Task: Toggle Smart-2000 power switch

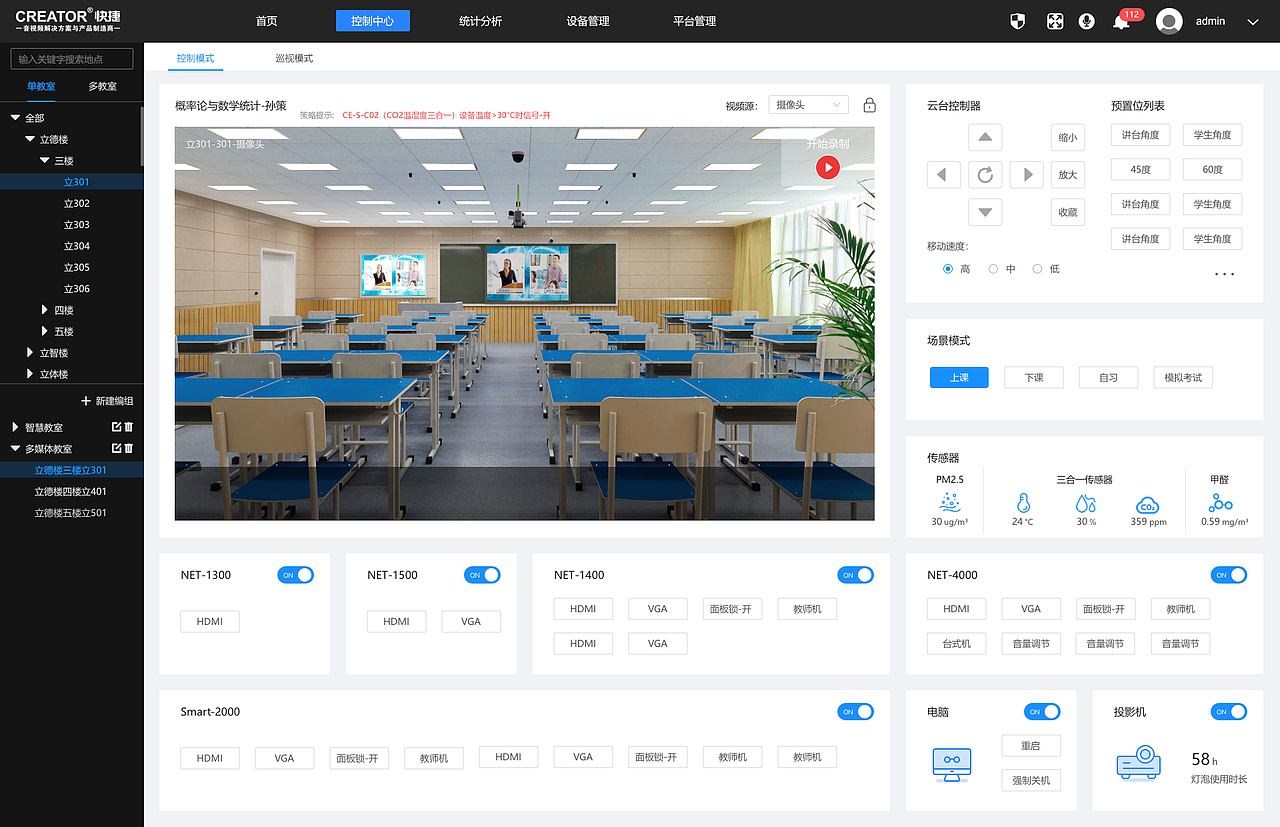Action: [855, 712]
